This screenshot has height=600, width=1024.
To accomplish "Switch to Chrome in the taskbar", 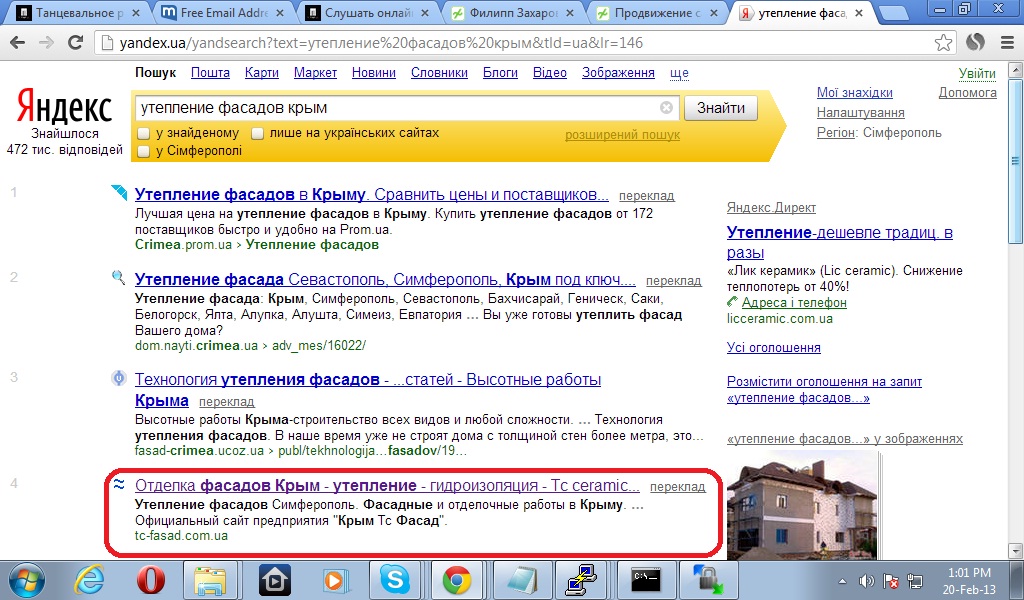I will tap(457, 580).
